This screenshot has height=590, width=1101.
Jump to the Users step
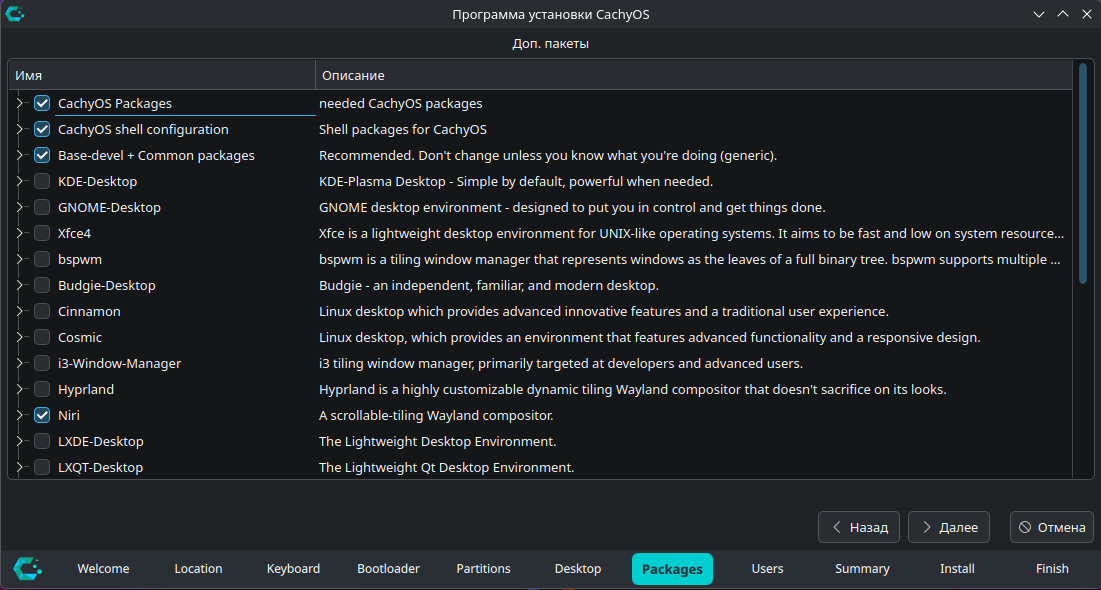[x=767, y=569]
